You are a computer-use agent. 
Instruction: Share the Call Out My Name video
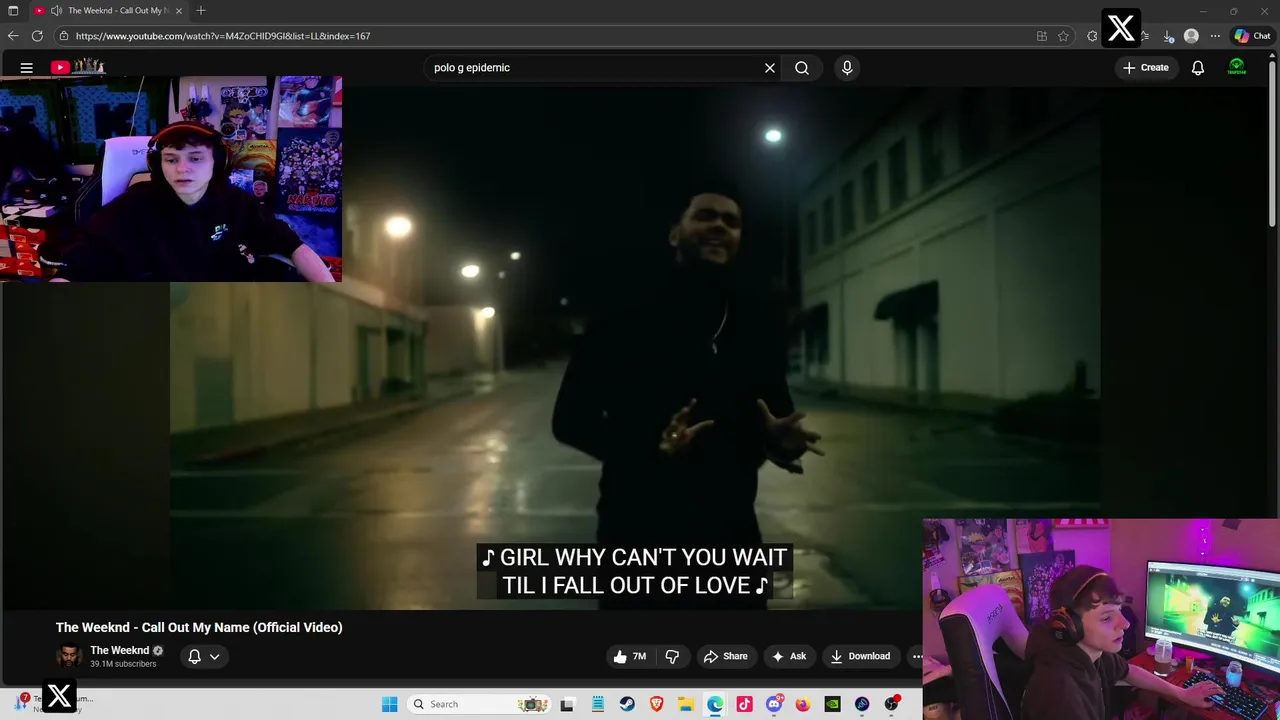point(726,656)
